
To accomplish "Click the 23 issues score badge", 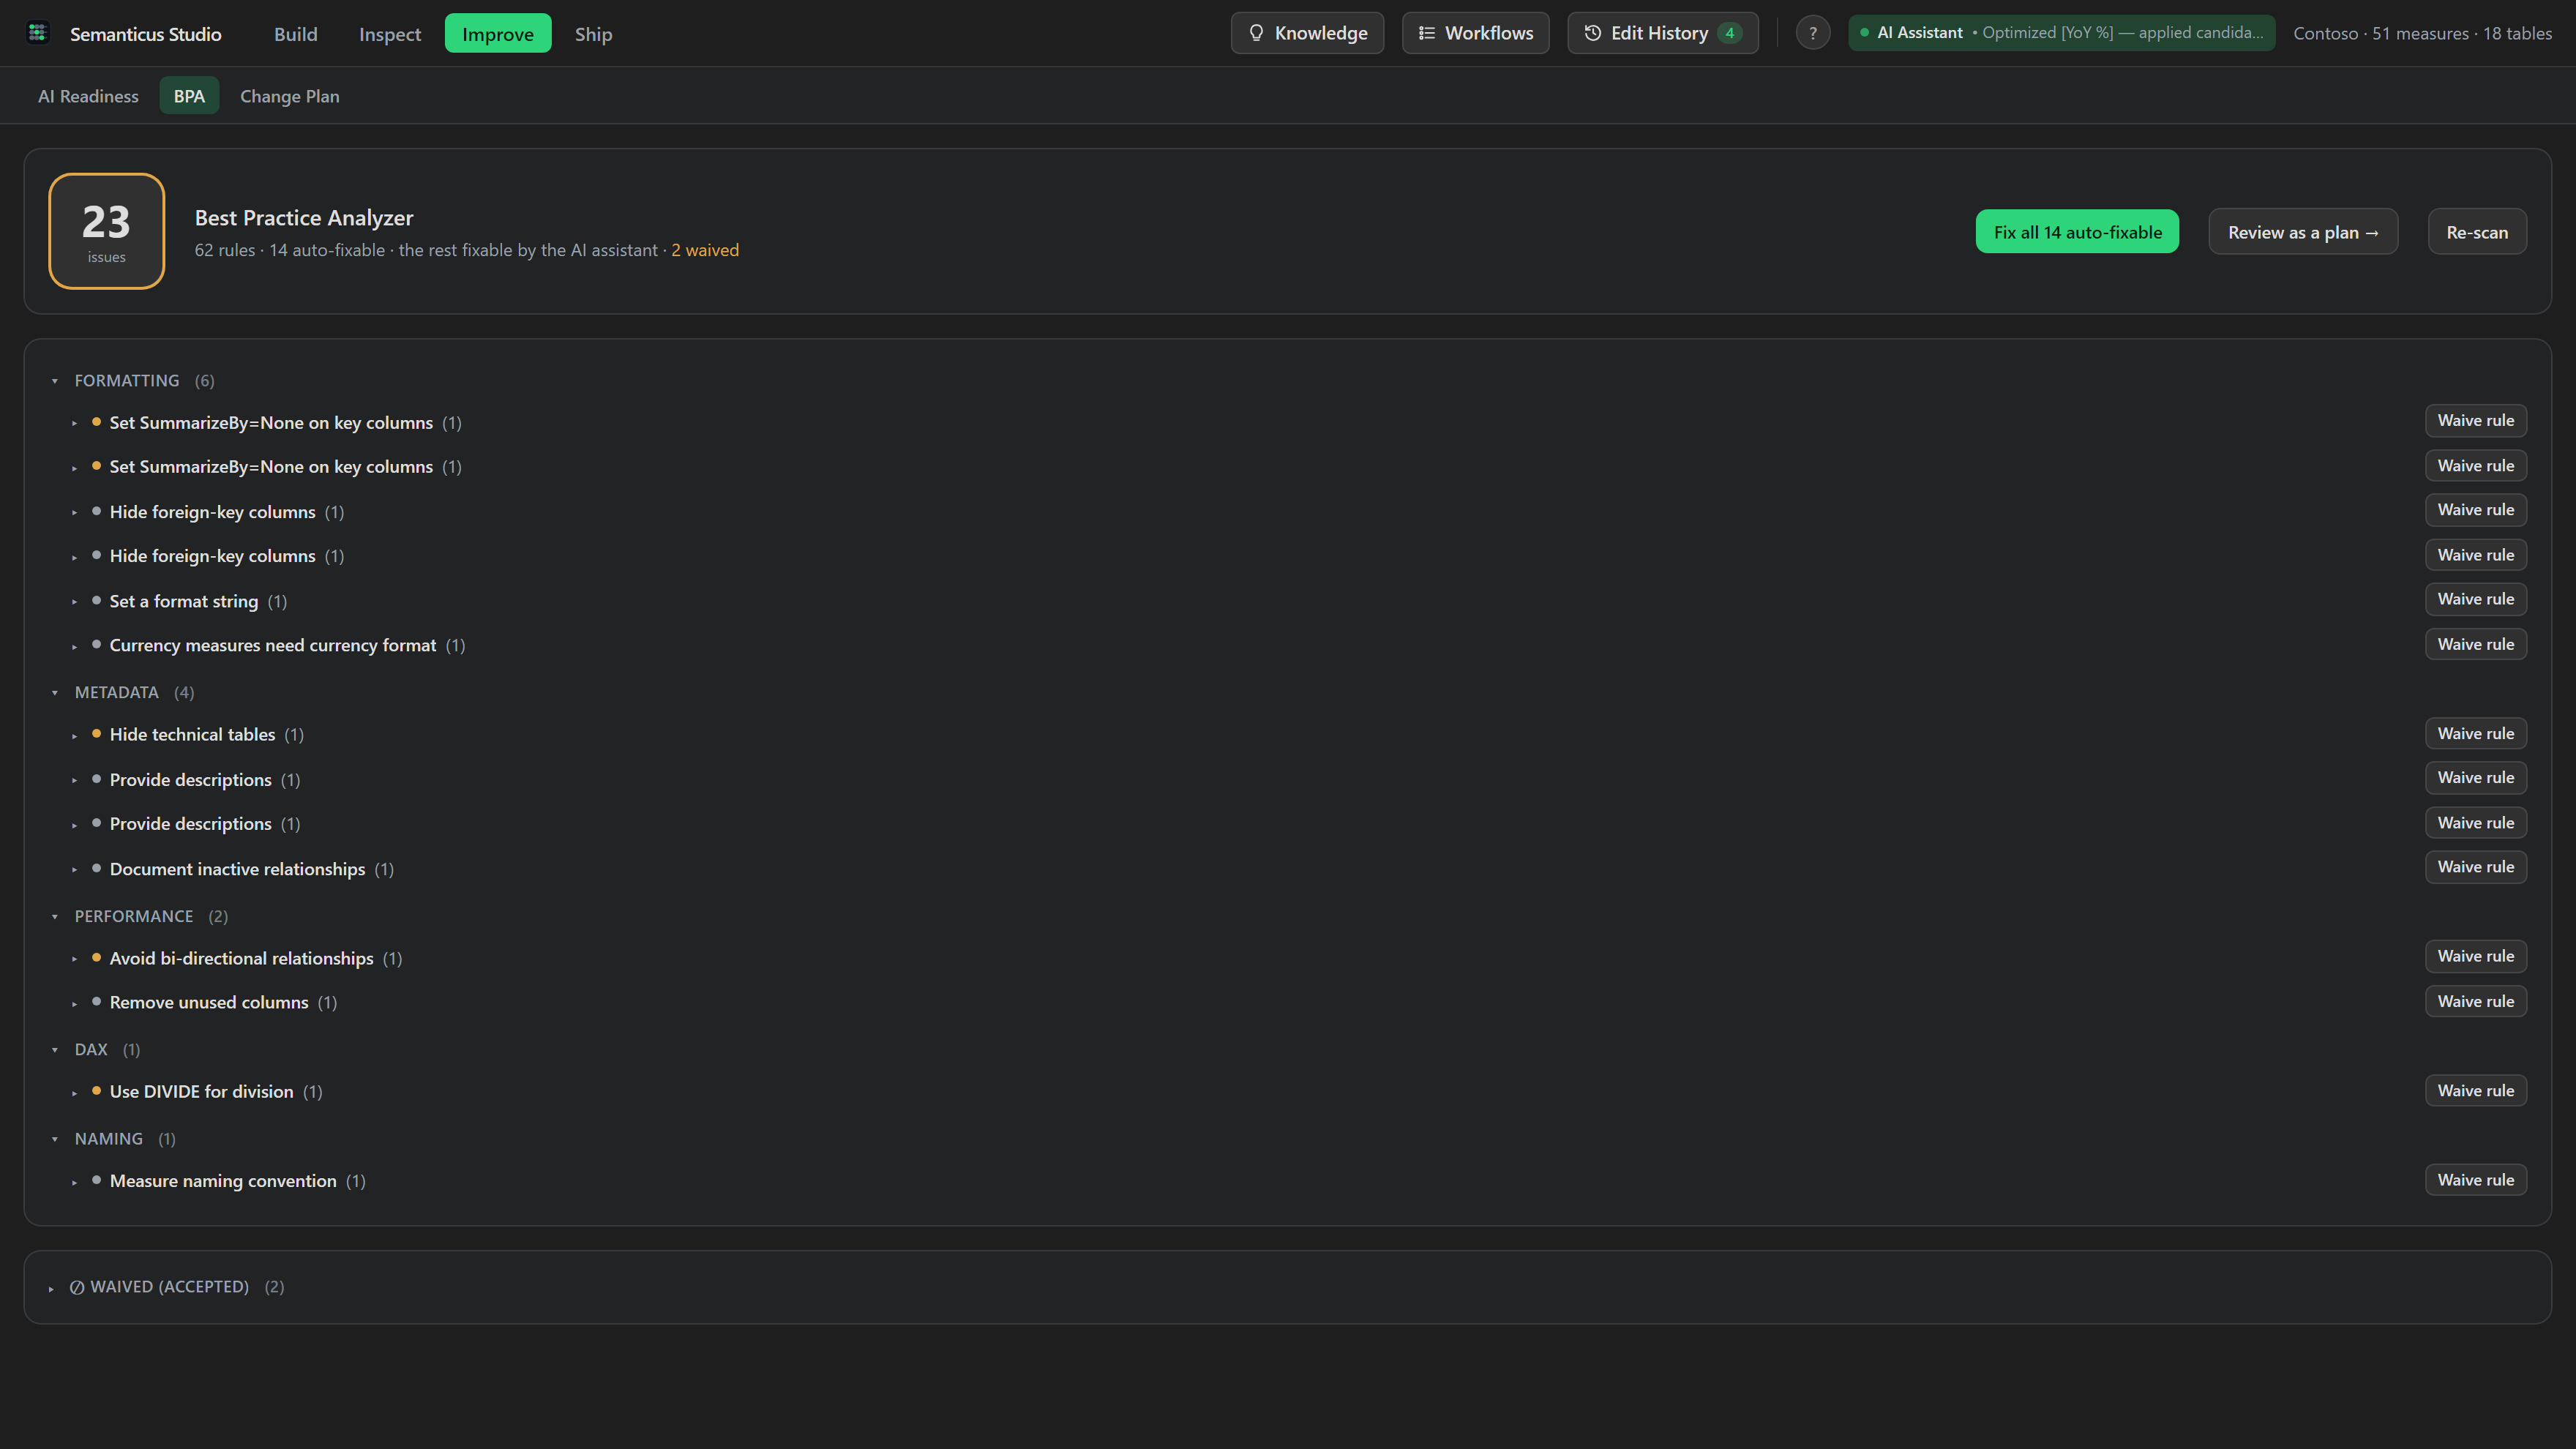I will tap(106, 231).
